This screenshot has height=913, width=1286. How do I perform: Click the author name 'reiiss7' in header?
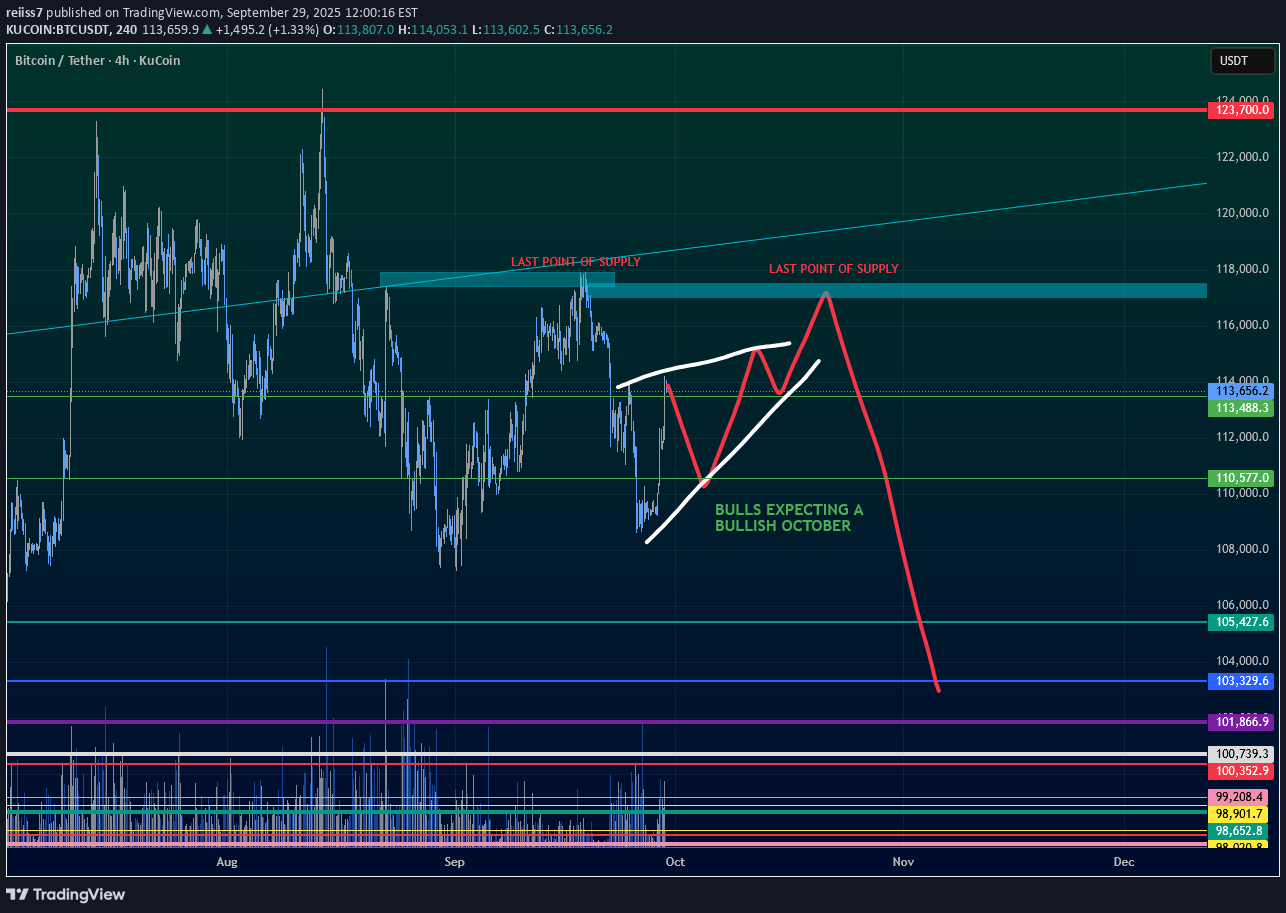(x=24, y=13)
